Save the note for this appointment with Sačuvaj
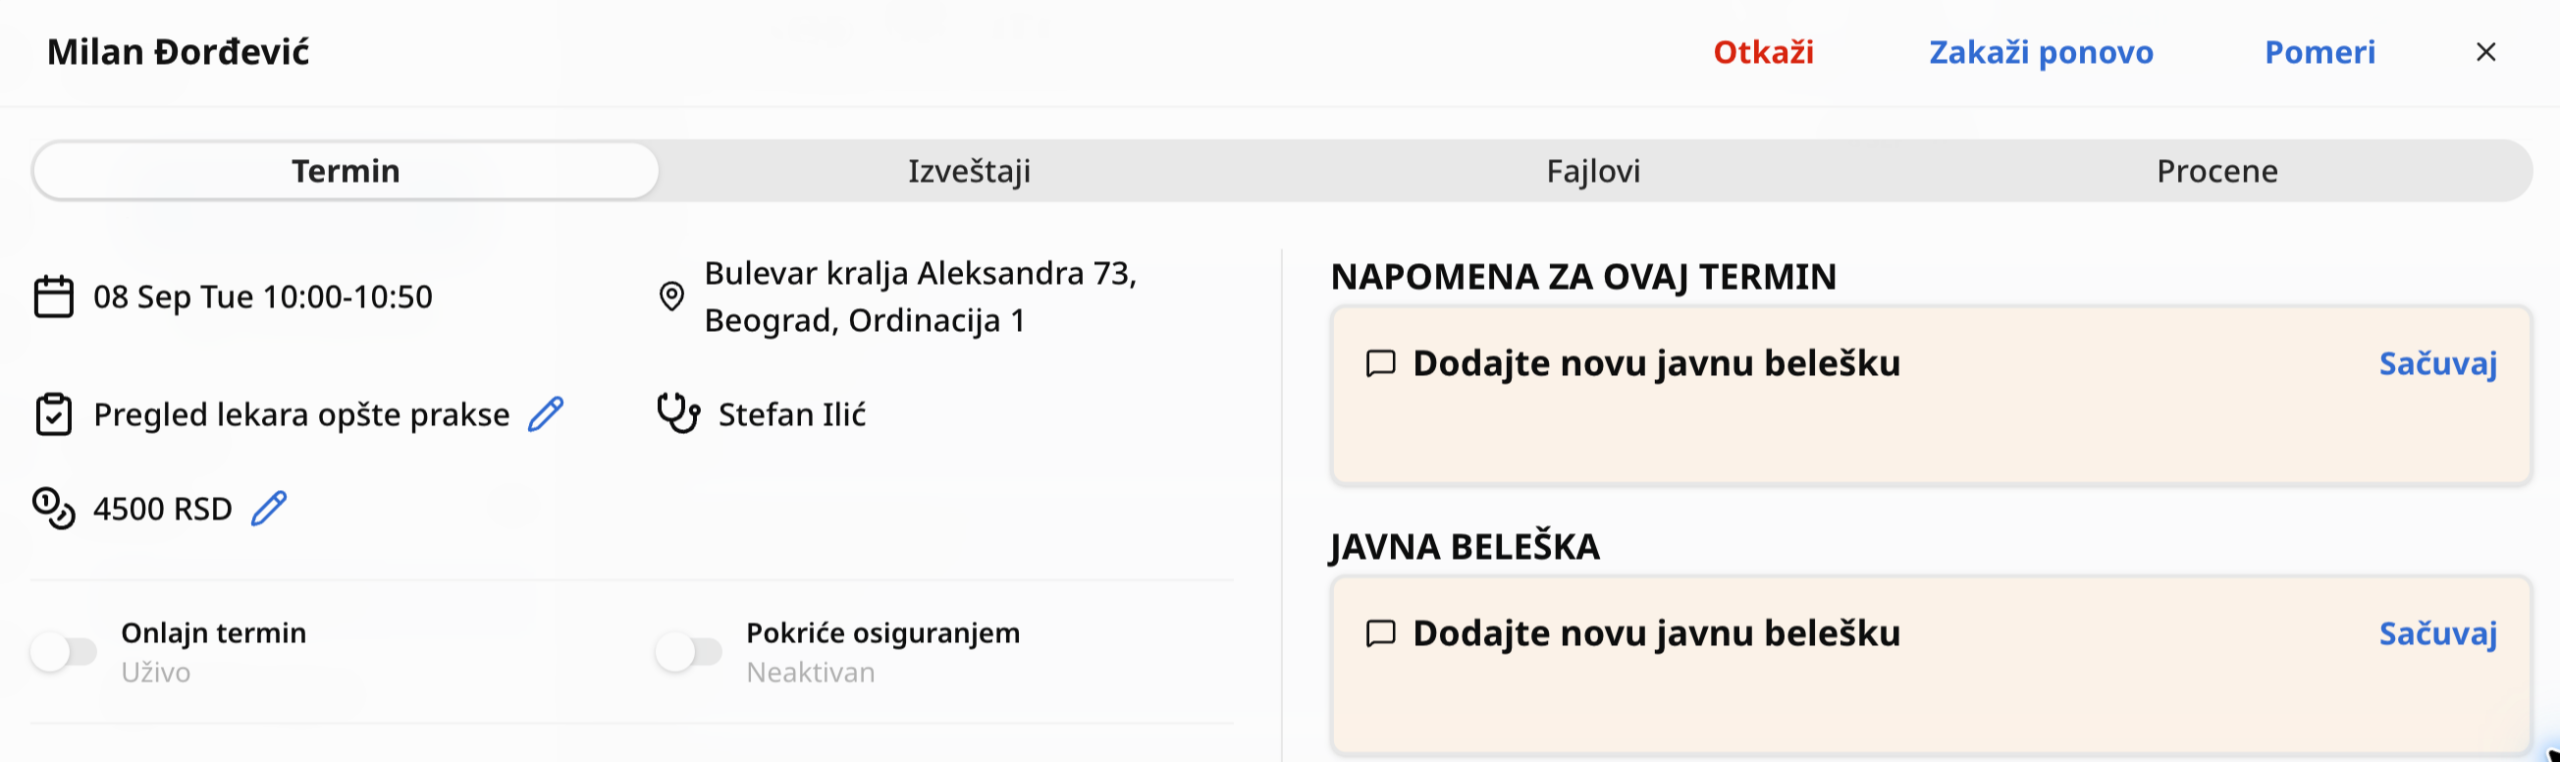 point(2438,363)
